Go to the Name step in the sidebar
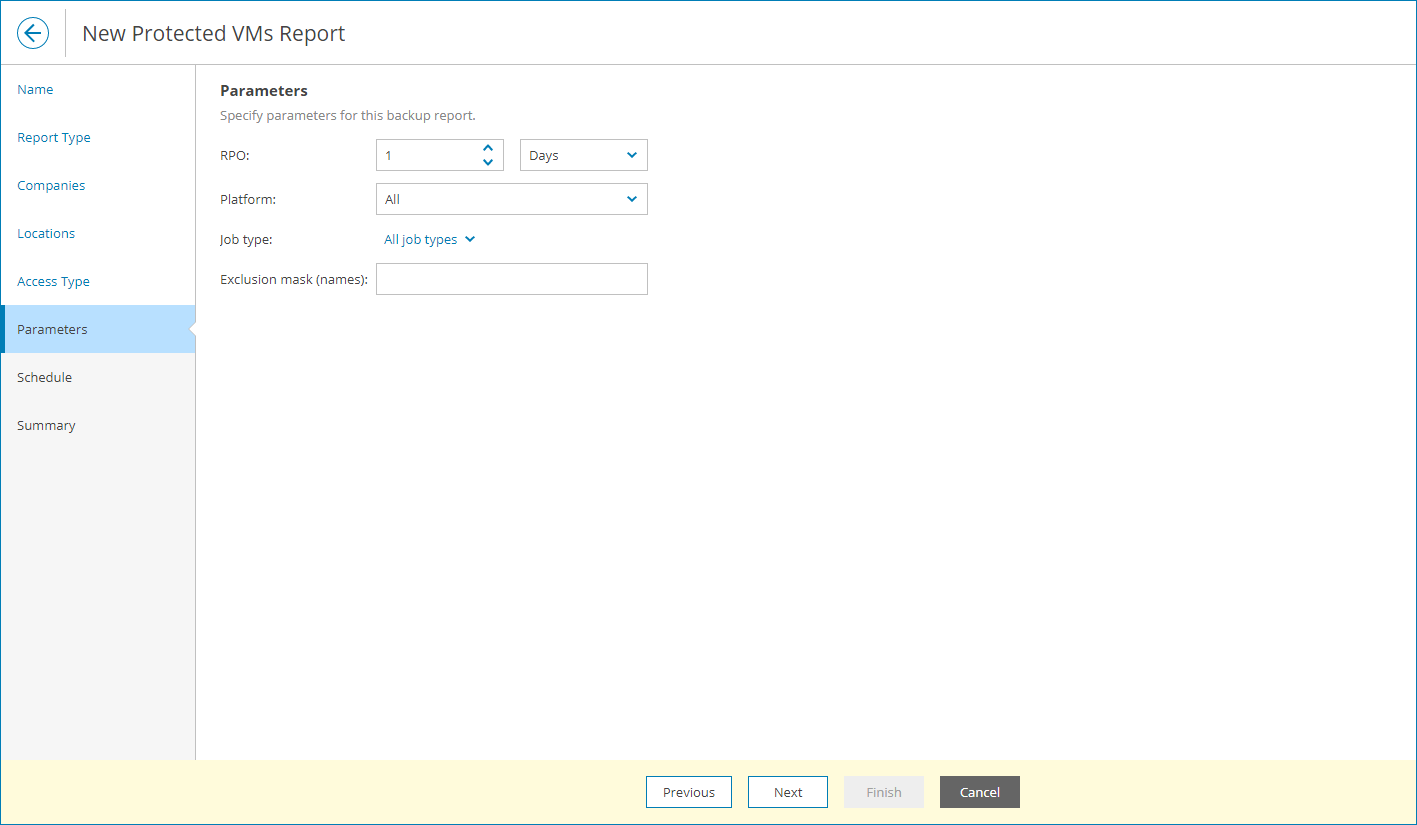The width and height of the screenshot is (1417, 825). [35, 89]
